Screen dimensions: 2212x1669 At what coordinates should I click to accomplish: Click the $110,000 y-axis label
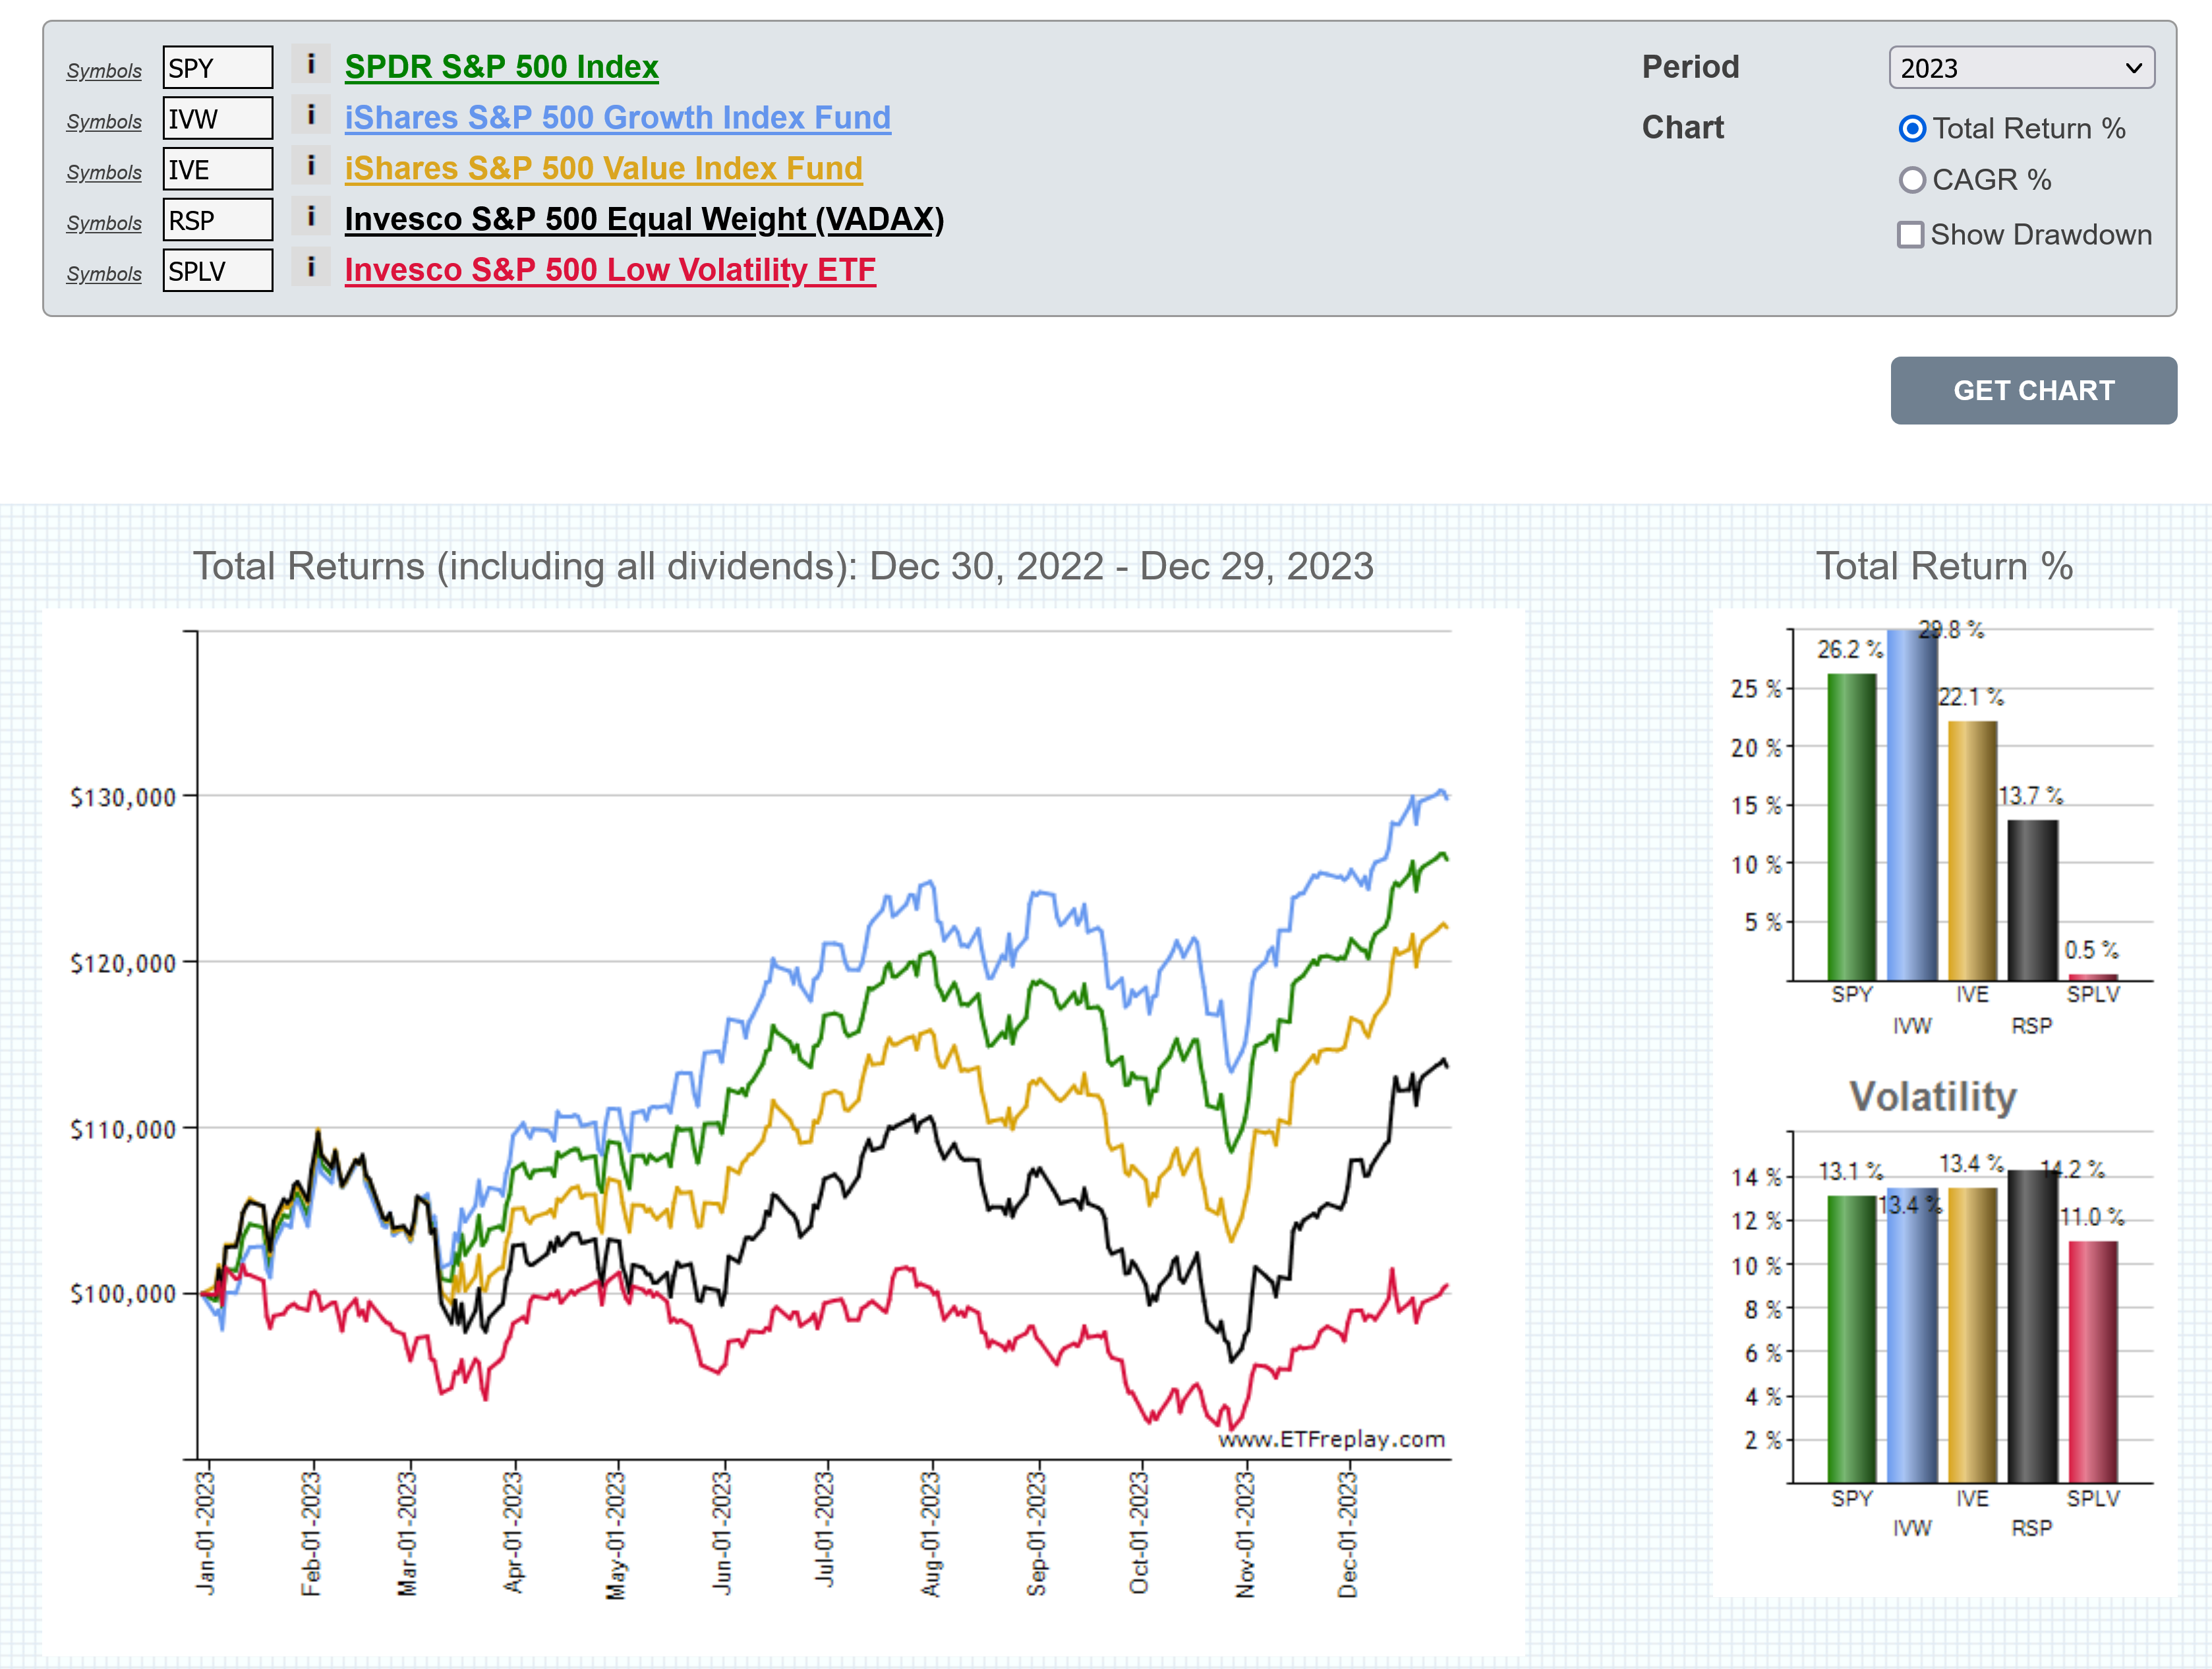pyautogui.click(x=122, y=1129)
